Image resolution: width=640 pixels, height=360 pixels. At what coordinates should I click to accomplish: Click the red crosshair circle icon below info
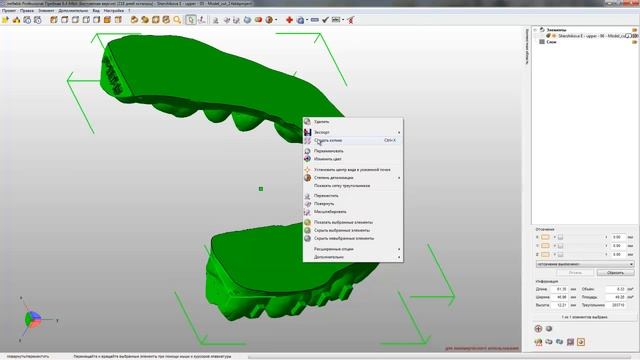click(x=538, y=329)
